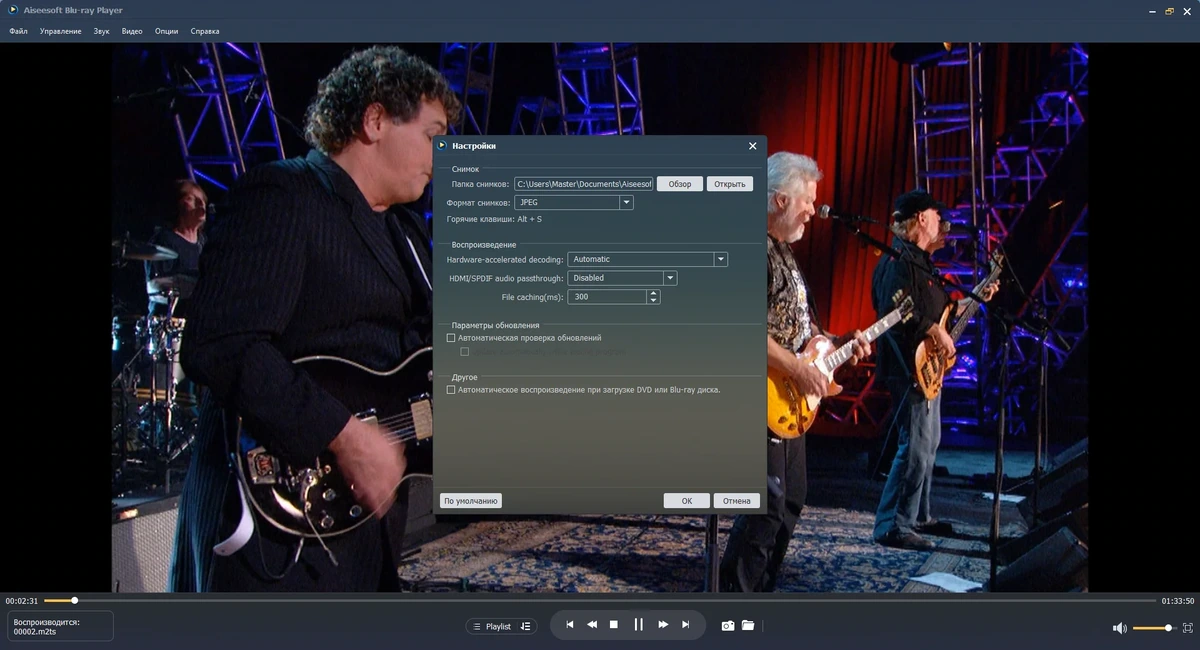Enable Автоматическая проверка обновлений checkbox
The image size is (1200, 650).
point(451,338)
